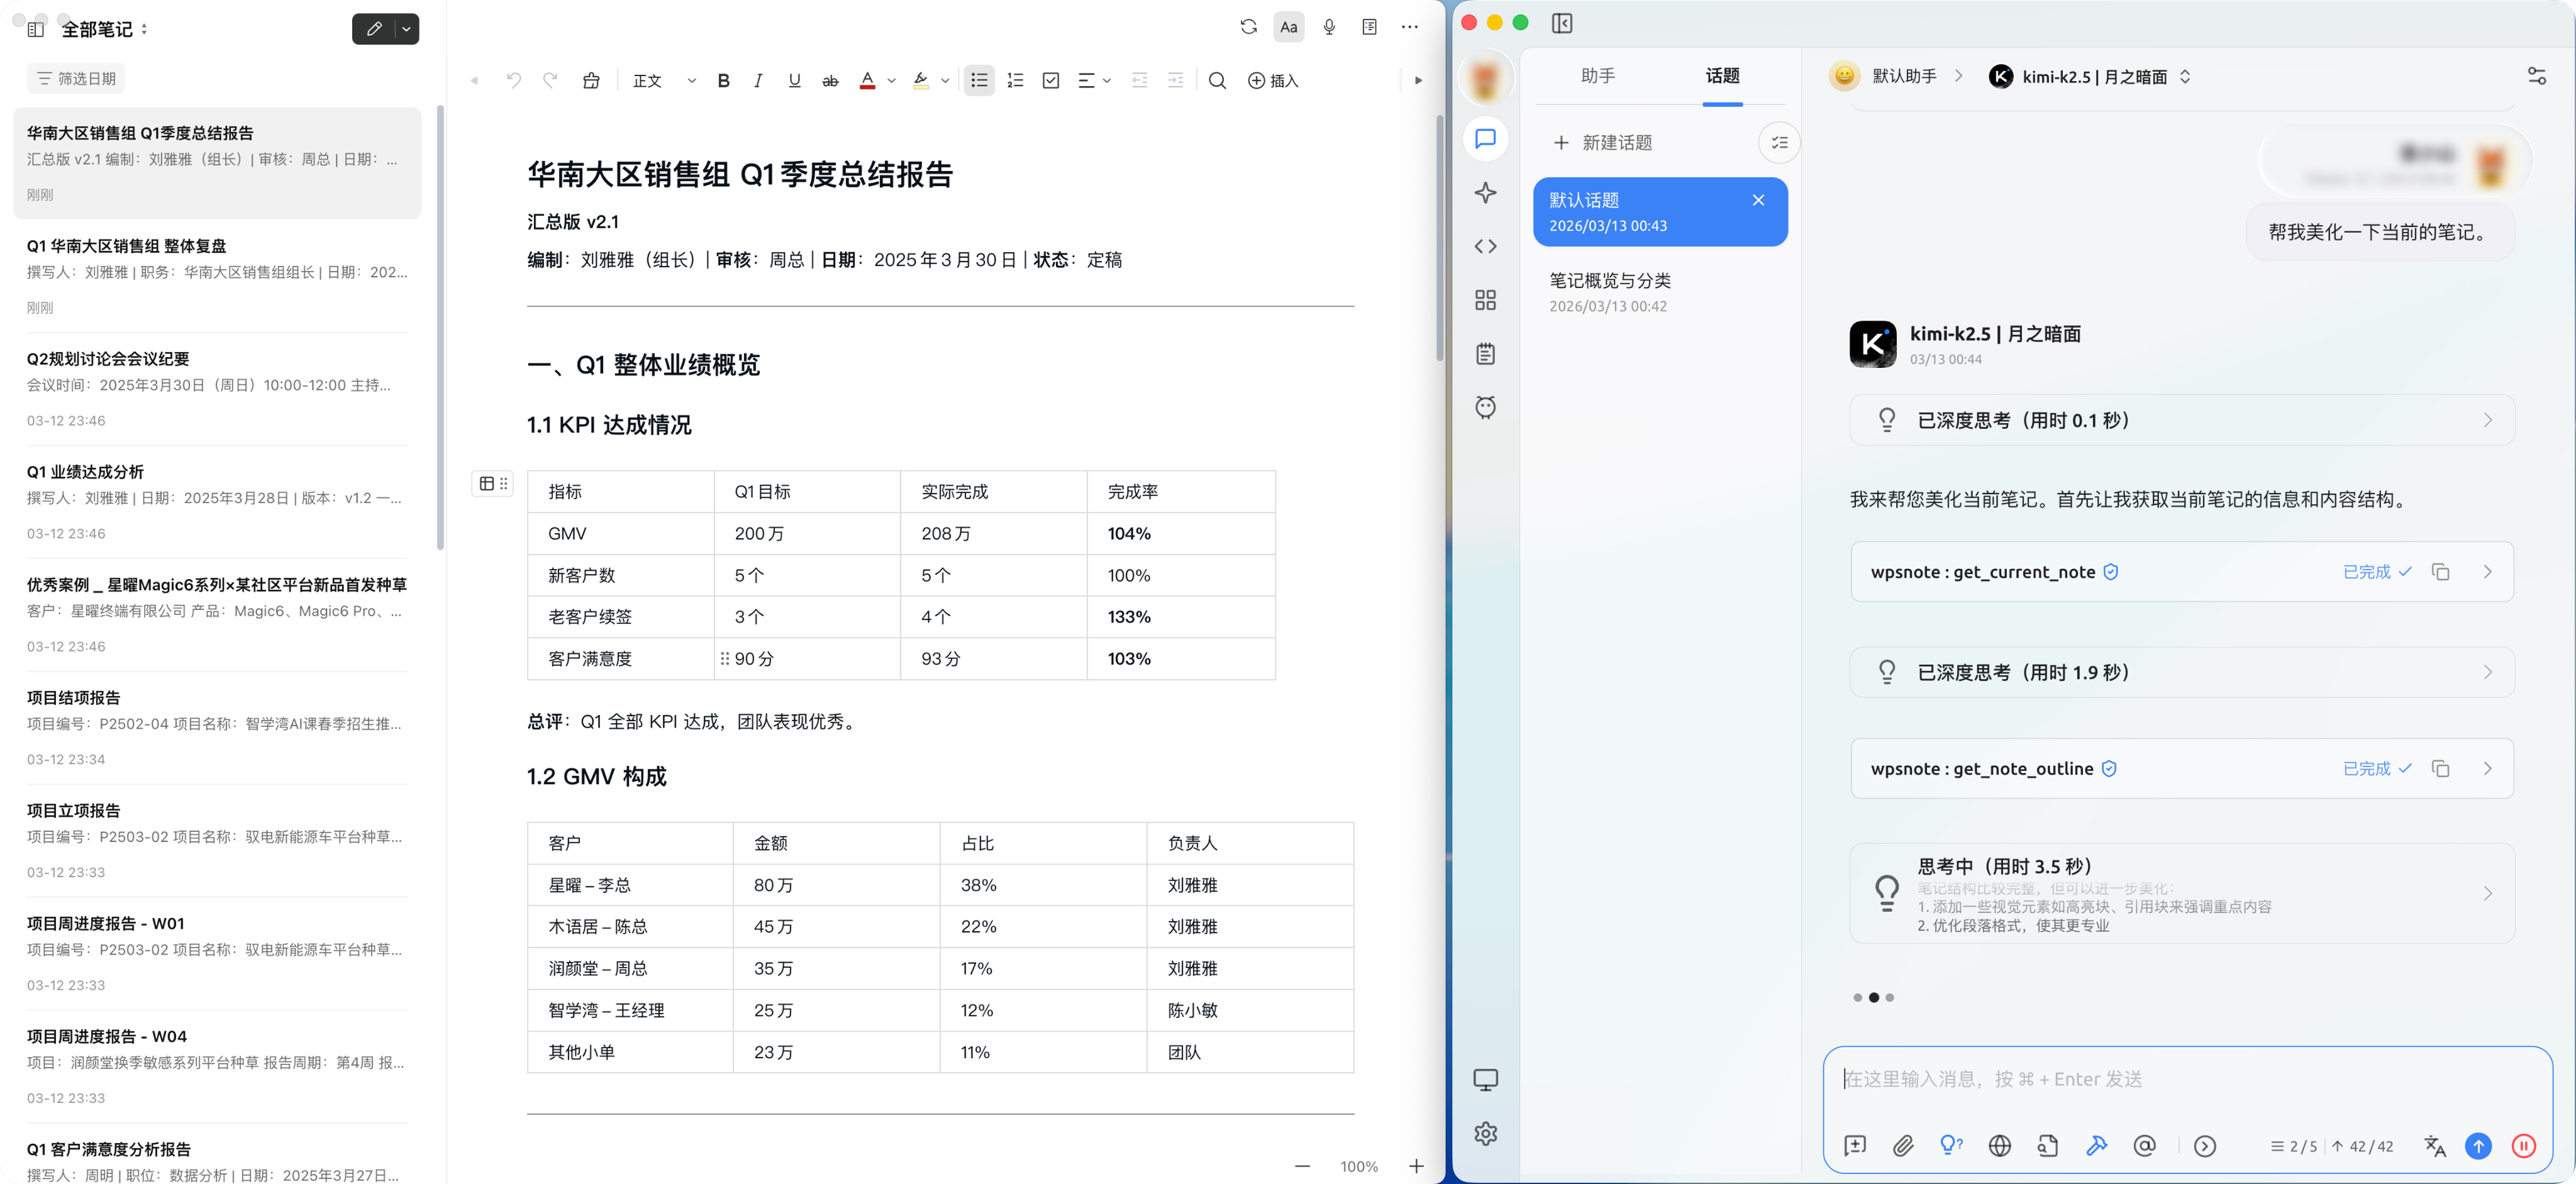Open search in the note editor
This screenshot has height=1184, width=2576.
1217,80
